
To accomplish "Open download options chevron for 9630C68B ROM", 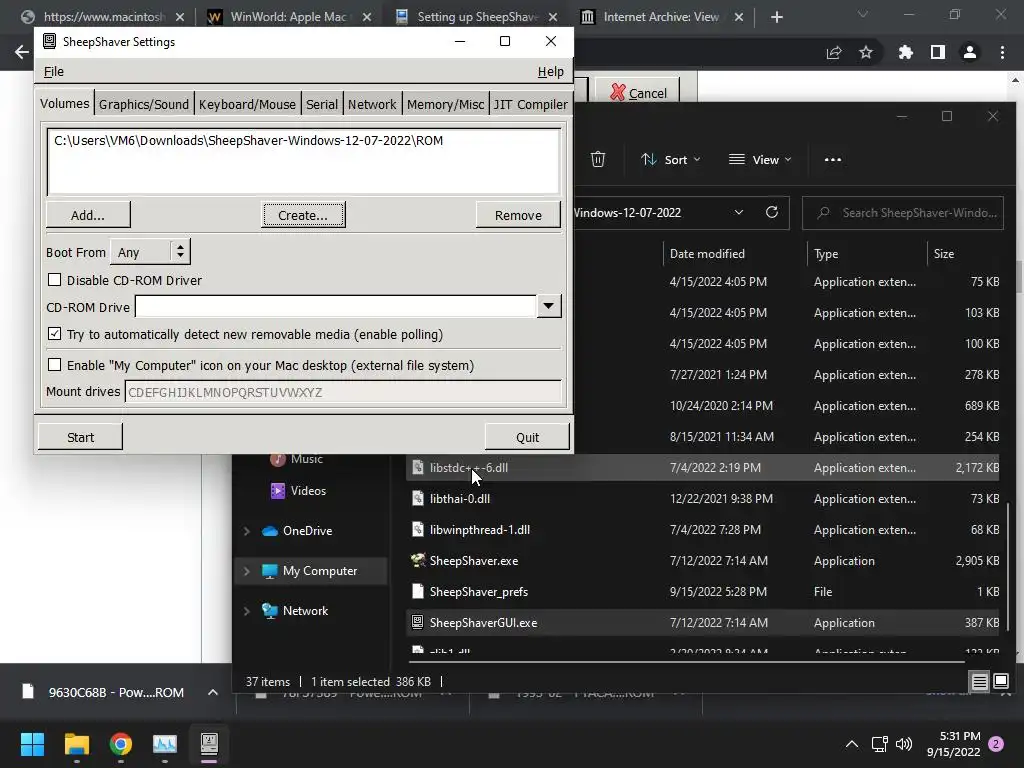I will tap(213, 692).
